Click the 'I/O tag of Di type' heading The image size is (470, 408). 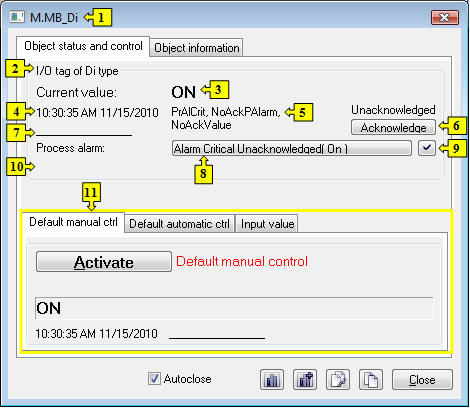(x=77, y=71)
